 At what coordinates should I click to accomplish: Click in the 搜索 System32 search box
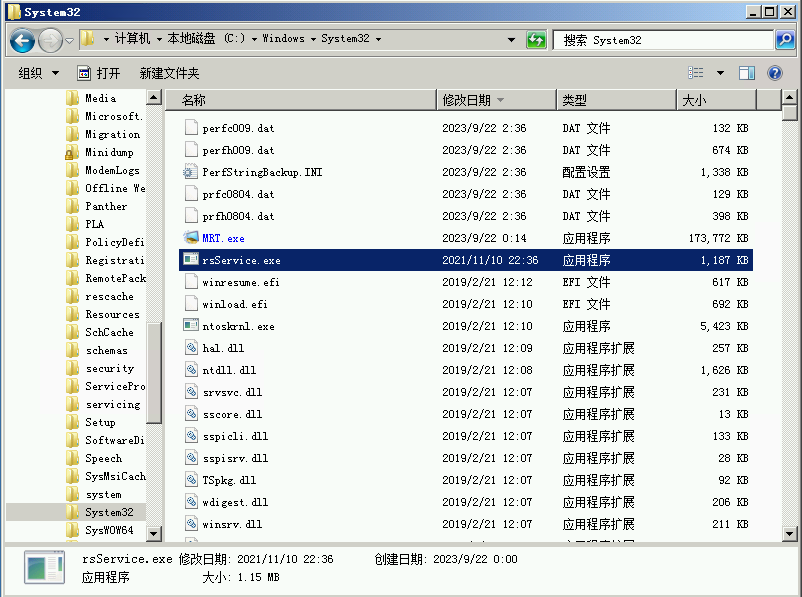click(660, 40)
